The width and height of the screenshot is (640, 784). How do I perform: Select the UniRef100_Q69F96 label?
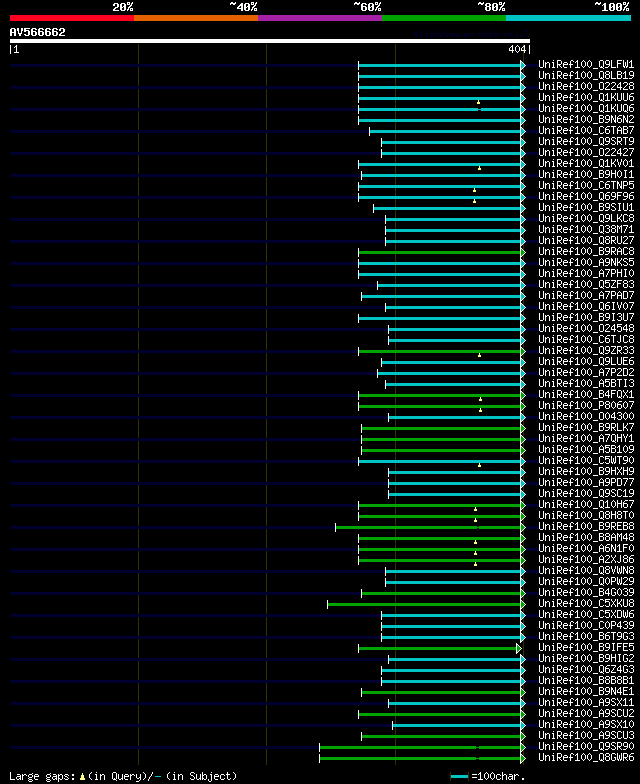586,196
